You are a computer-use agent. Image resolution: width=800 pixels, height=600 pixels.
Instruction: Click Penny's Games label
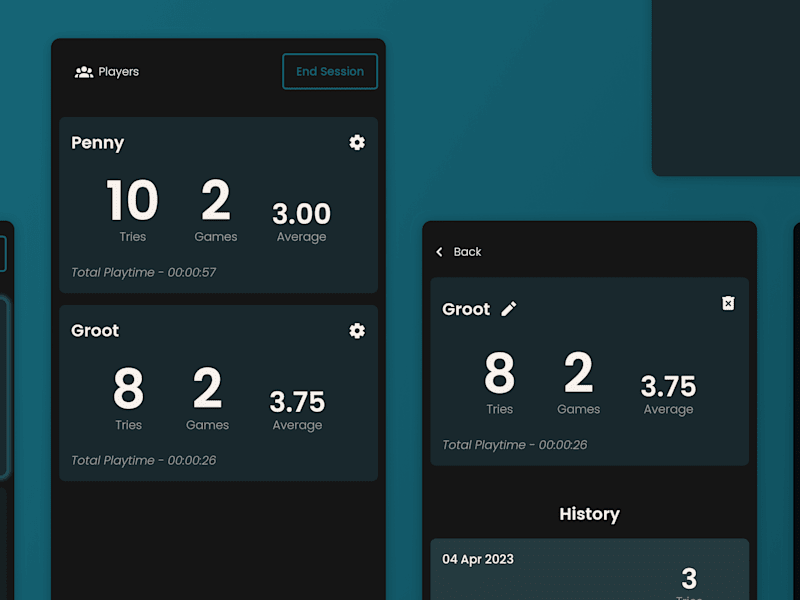click(216, 237)
